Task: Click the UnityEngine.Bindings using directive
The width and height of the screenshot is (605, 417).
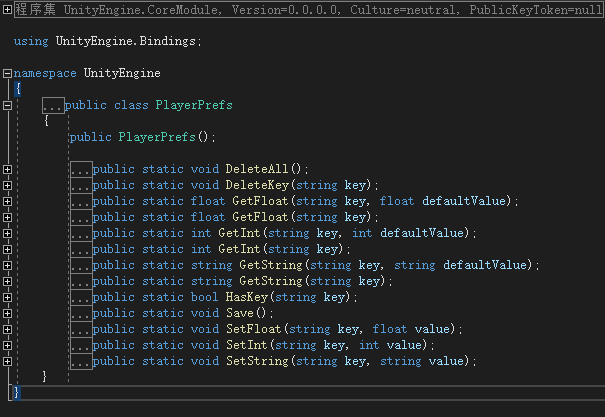Action: point(108,41)
